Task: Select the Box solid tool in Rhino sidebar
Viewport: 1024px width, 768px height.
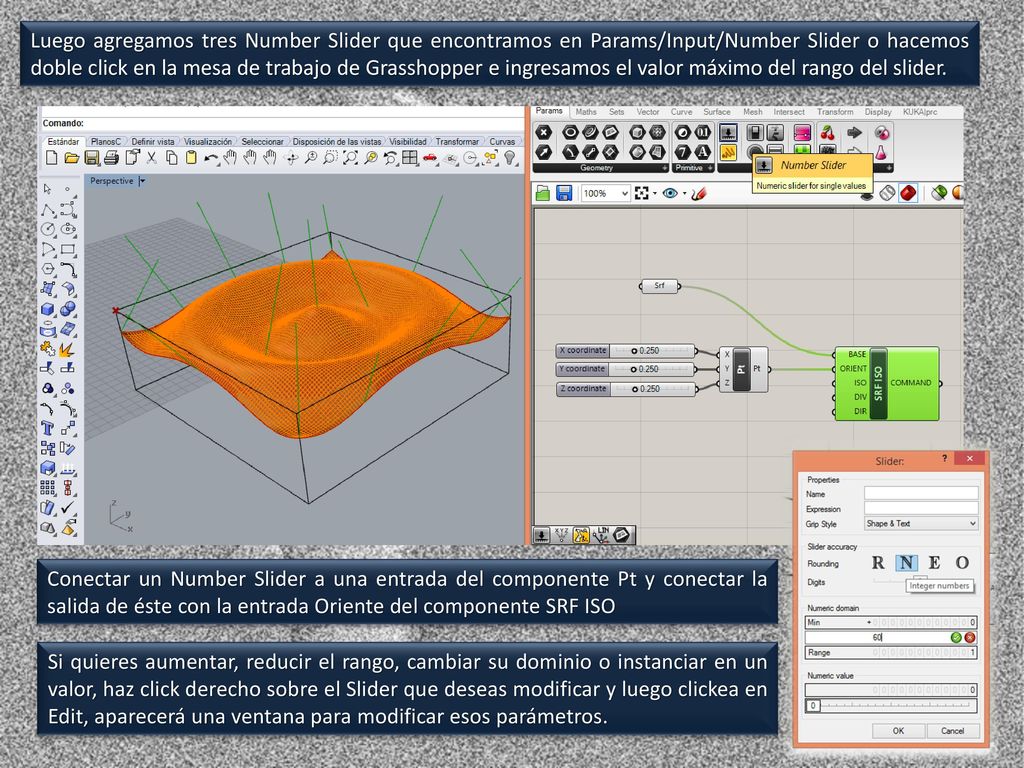Action: (x=48, y=309)
